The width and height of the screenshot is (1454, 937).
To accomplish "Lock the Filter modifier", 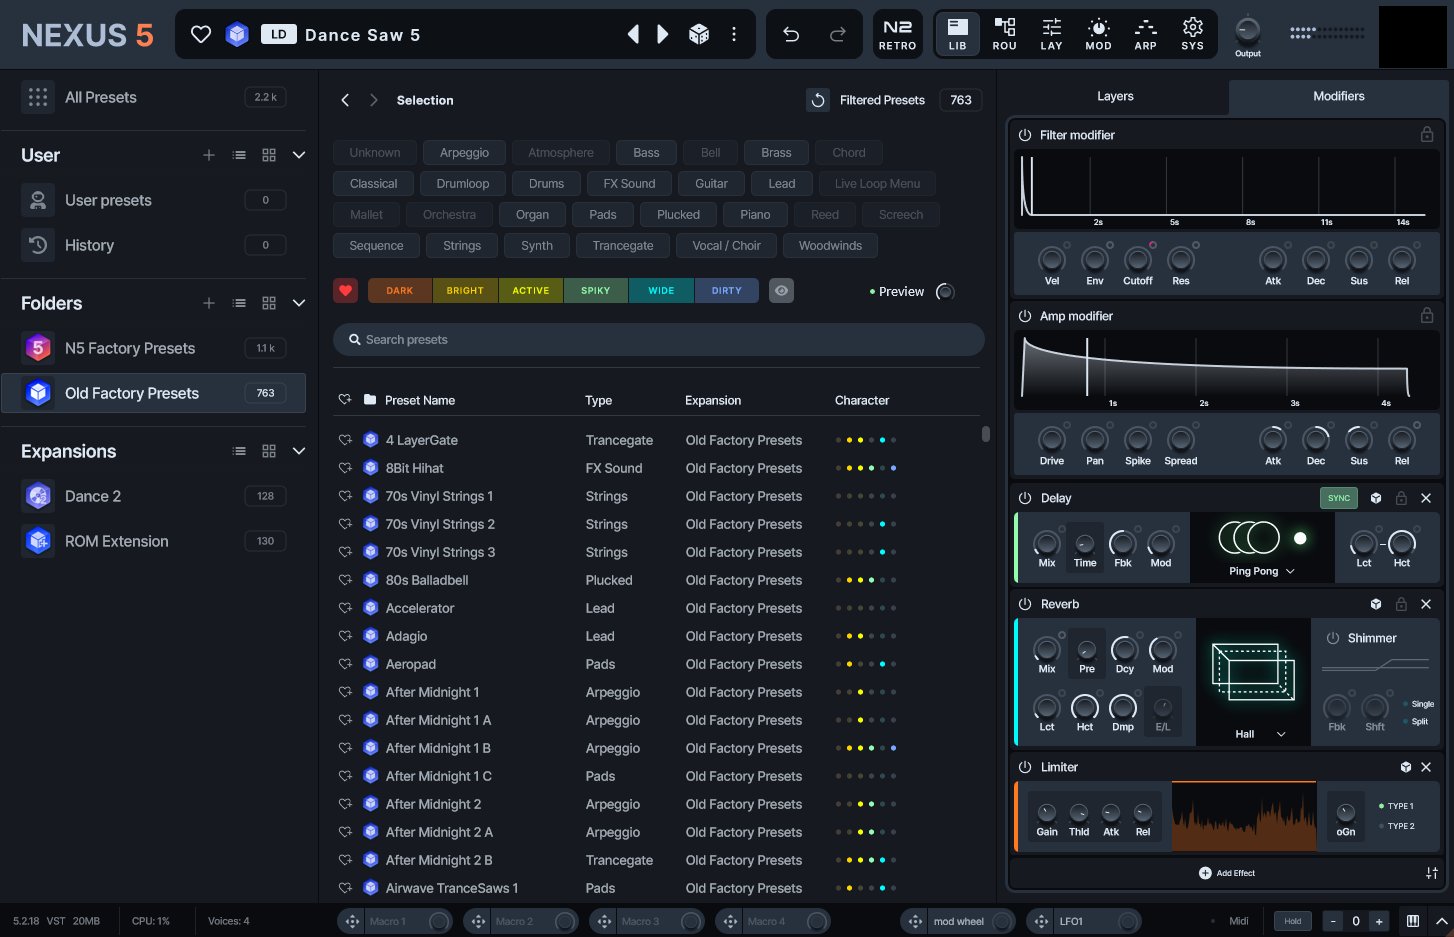I will 1427,134.
